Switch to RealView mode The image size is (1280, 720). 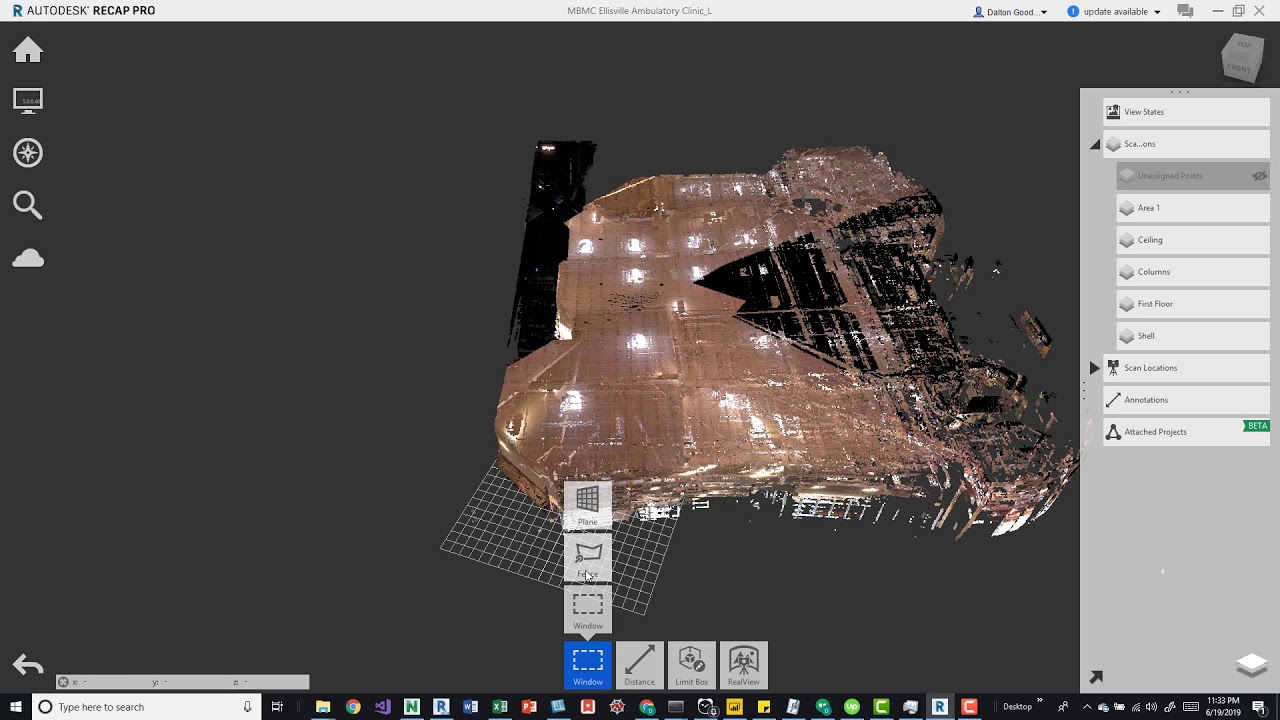(x=744, y=665)
